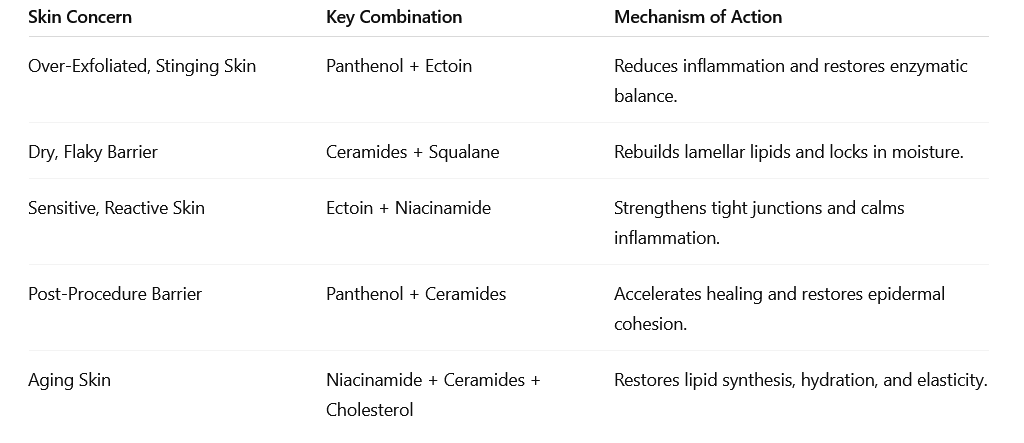Click the Mechanism of Action column header

pos(697,17)
